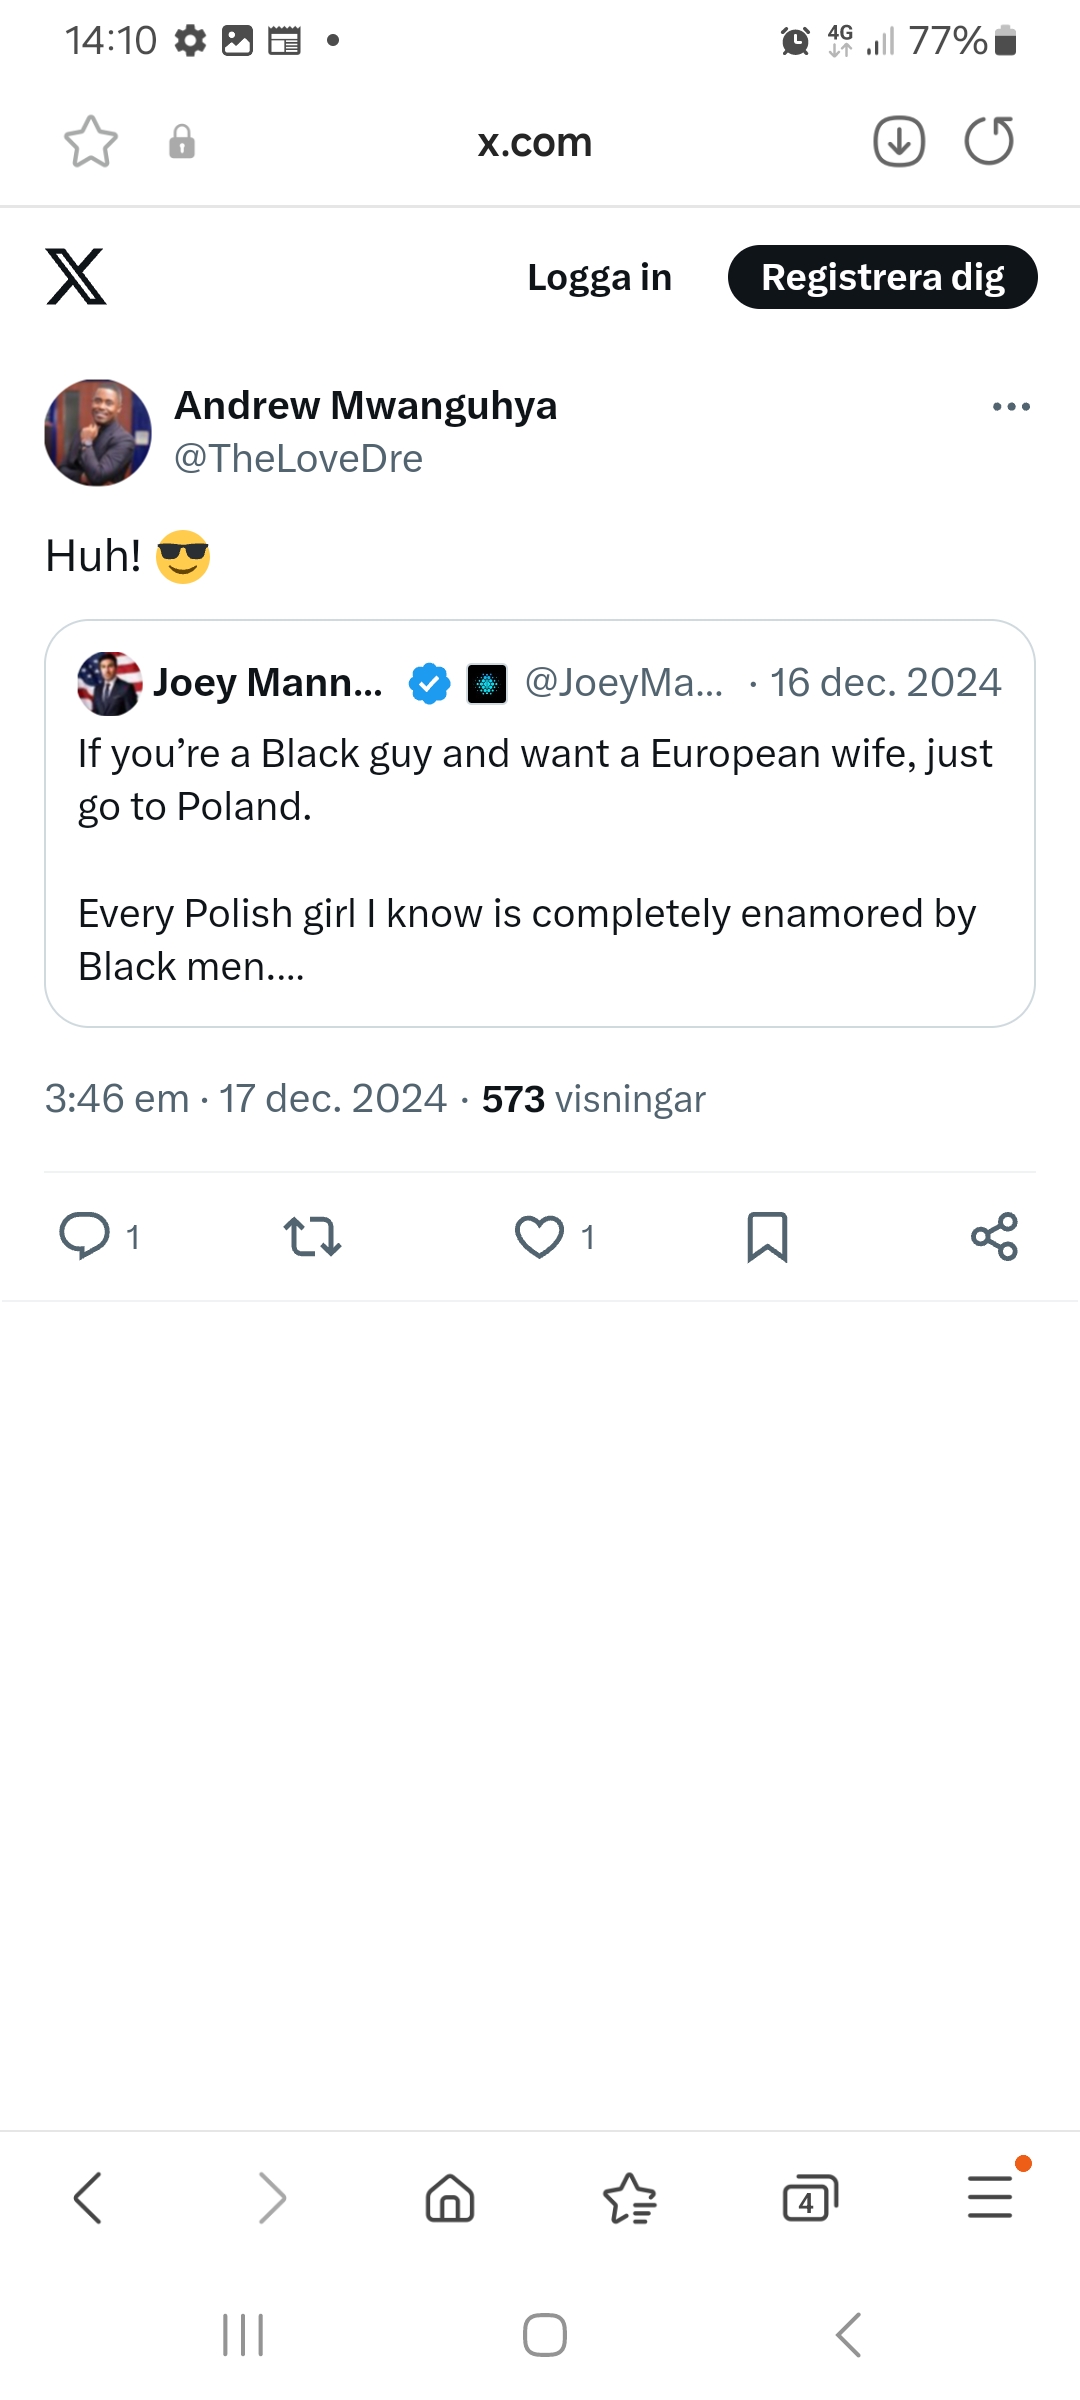Toggle browser favorite star for page

click(91, 141)
